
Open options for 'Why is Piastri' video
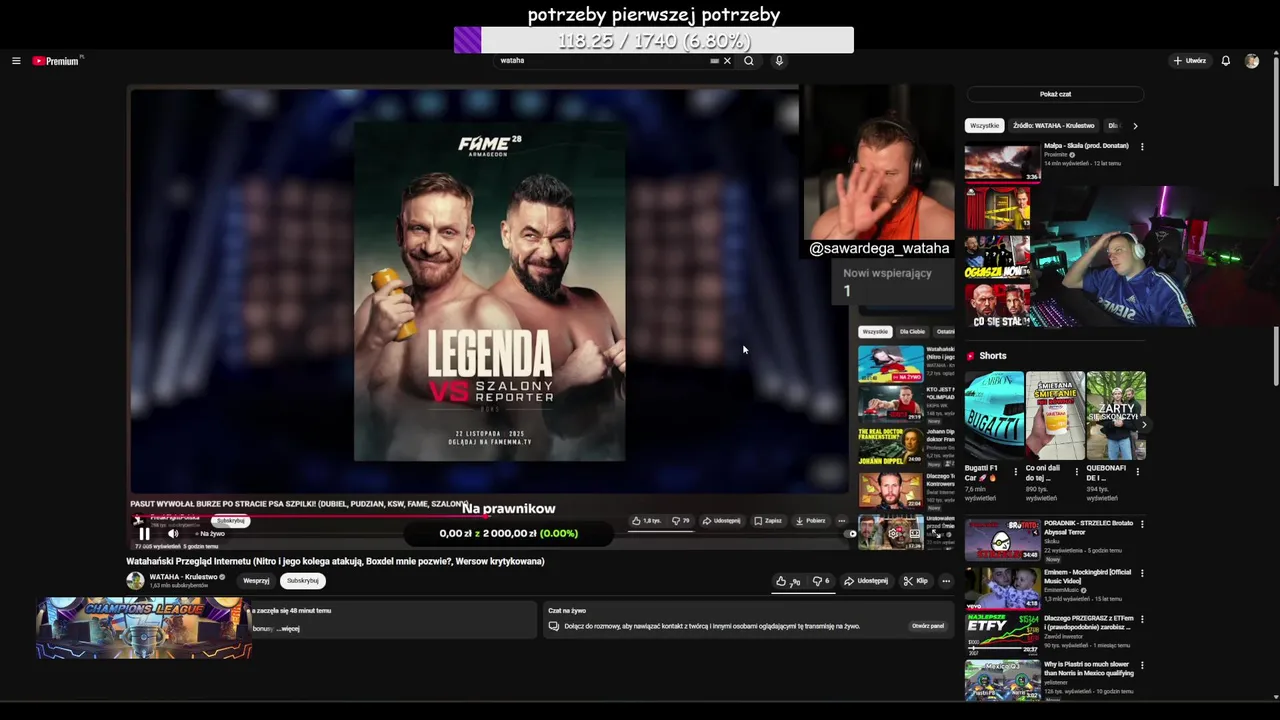[x=1142, y=665]
